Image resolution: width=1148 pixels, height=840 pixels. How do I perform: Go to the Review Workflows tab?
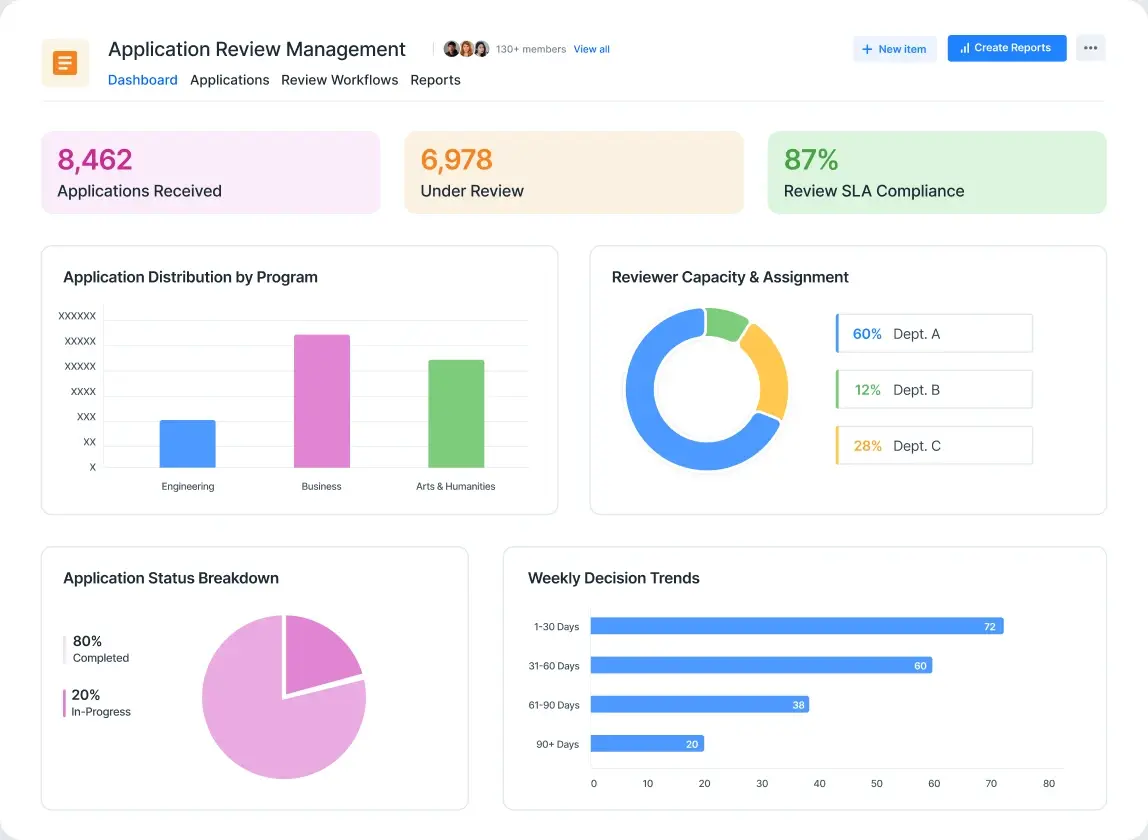pyautogui.click(x=339, y=80)
